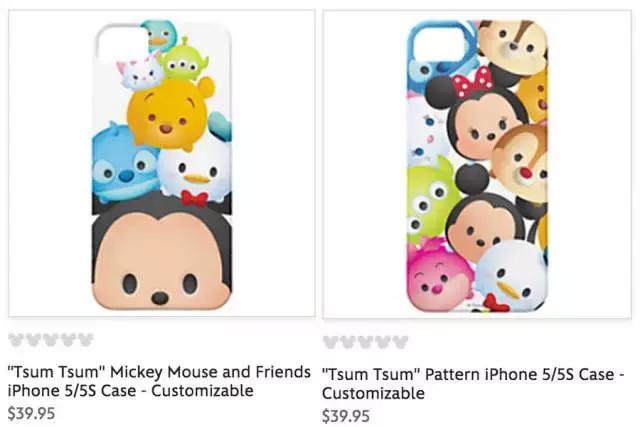Click first Mickey rating icon under Mickey and Friends case
This screenshot has height=427, width=640.
click(x=16, y=340)
